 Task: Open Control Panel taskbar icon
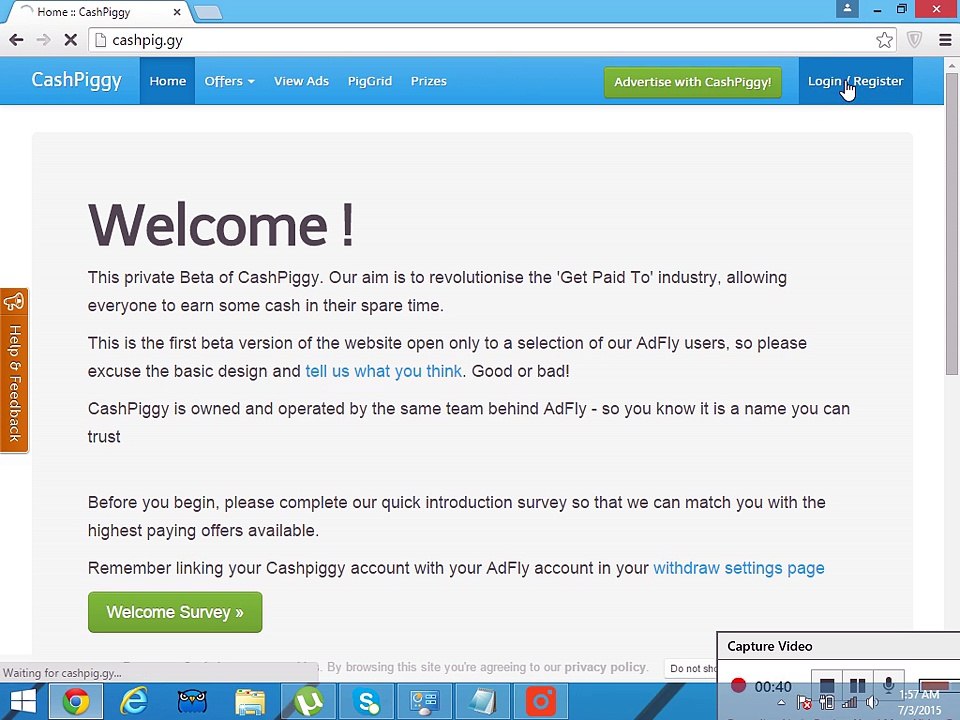coord(424,702)
